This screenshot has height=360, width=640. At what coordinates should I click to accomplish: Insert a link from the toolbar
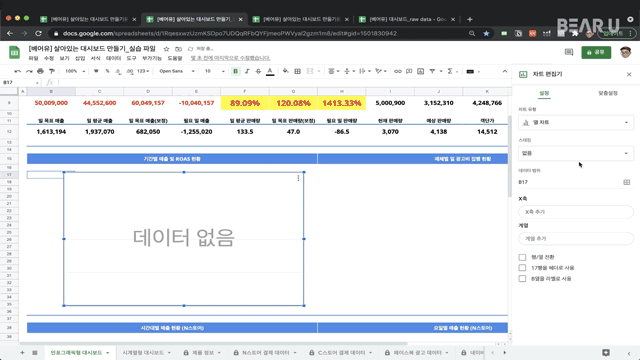[x=398, y=71]
